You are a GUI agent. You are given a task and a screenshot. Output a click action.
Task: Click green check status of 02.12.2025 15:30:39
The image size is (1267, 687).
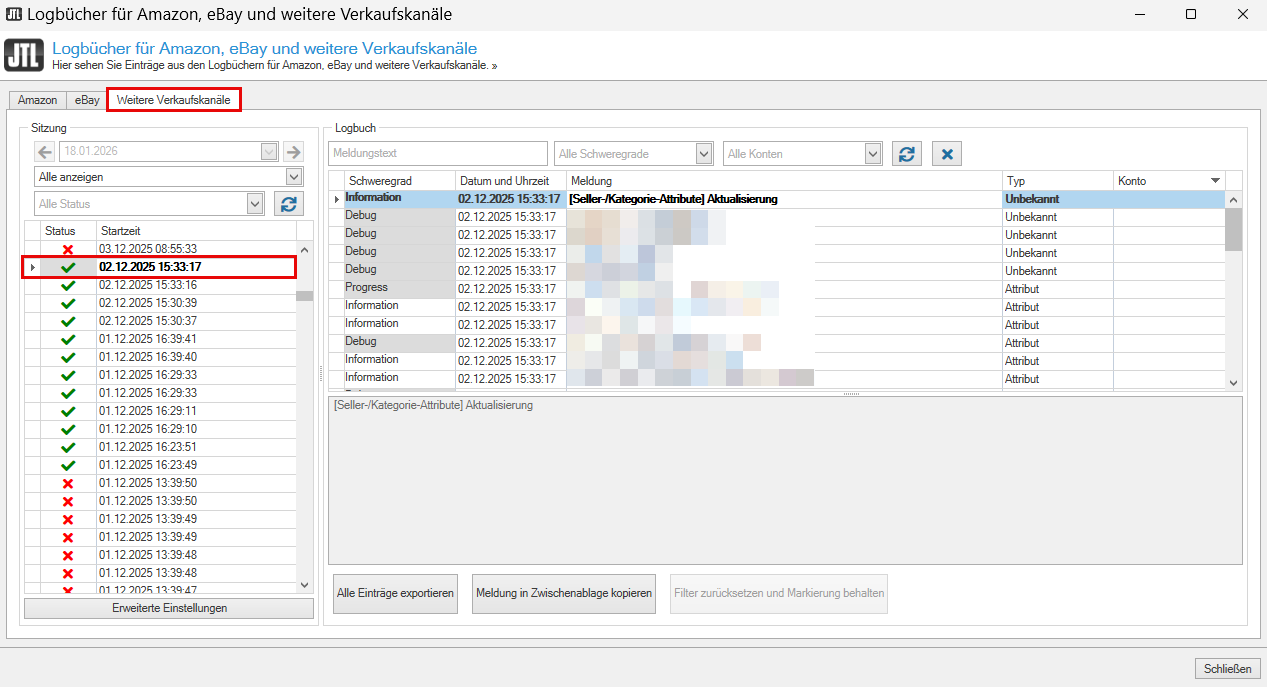pyautogui.click(x=68, y=303)
